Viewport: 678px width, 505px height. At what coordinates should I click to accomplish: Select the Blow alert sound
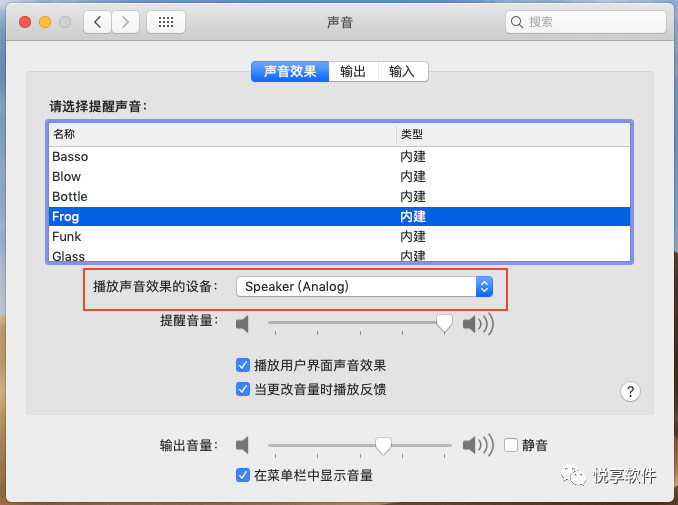click(339, 176)
